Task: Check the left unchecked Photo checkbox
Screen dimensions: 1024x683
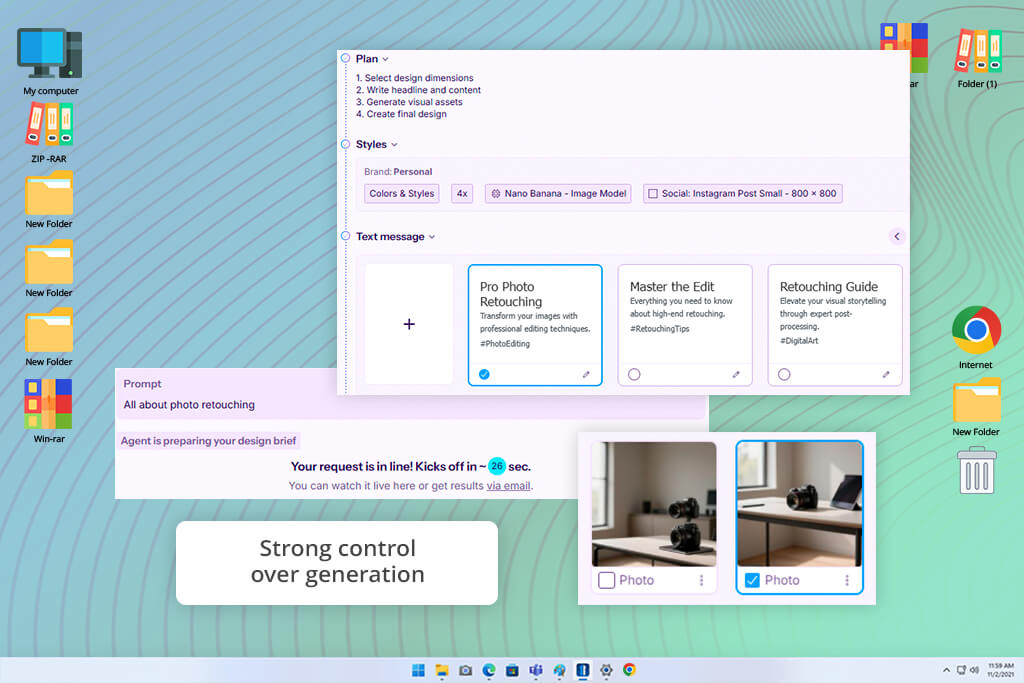Action: click(607, 580)
